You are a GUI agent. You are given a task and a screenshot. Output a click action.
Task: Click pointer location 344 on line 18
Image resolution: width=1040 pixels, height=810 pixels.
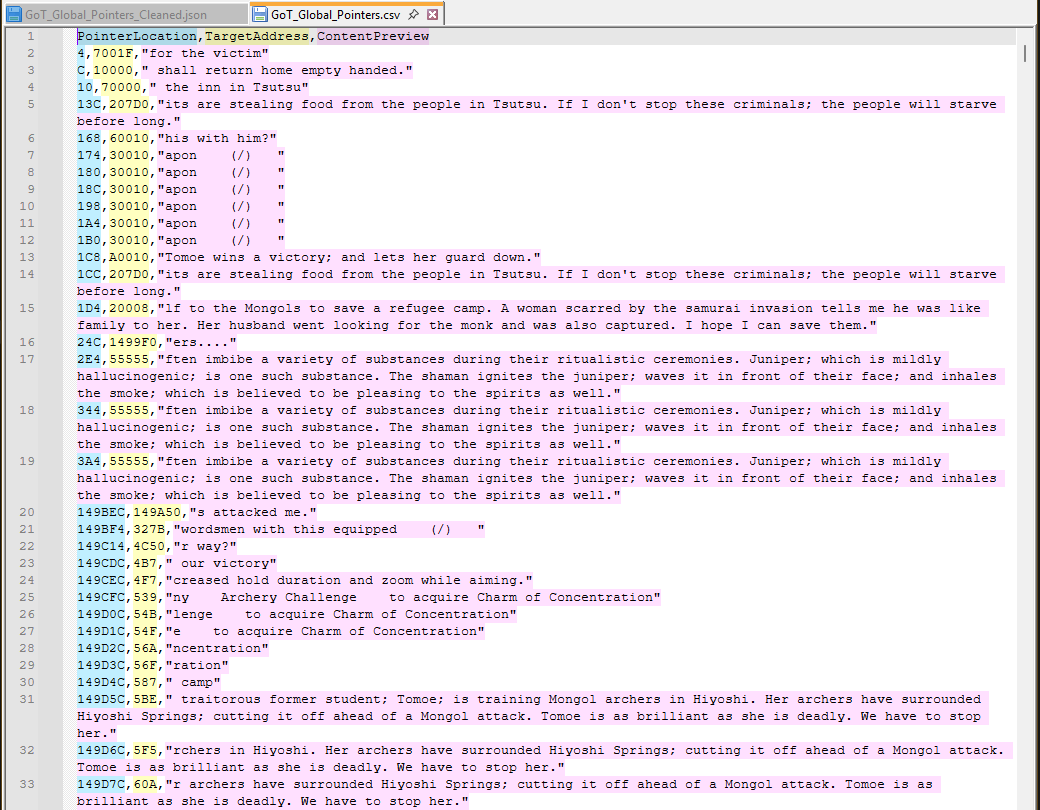[89, 410]
